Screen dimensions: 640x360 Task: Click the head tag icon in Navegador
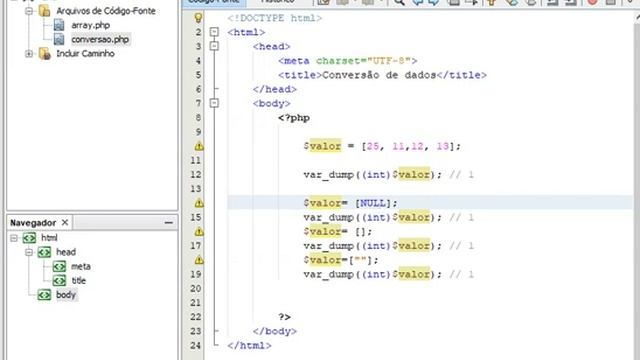click(x=44, y=252)
